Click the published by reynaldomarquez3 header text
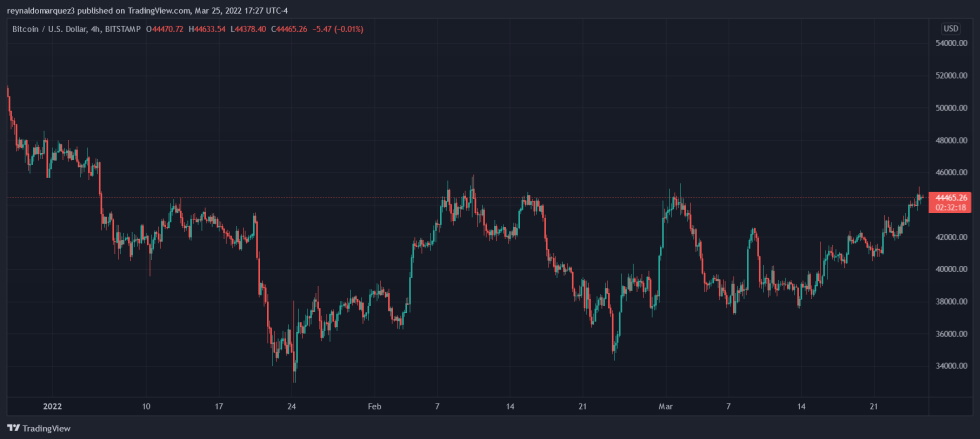The height and width of the screenshot is (439, 980). (148, 10)
